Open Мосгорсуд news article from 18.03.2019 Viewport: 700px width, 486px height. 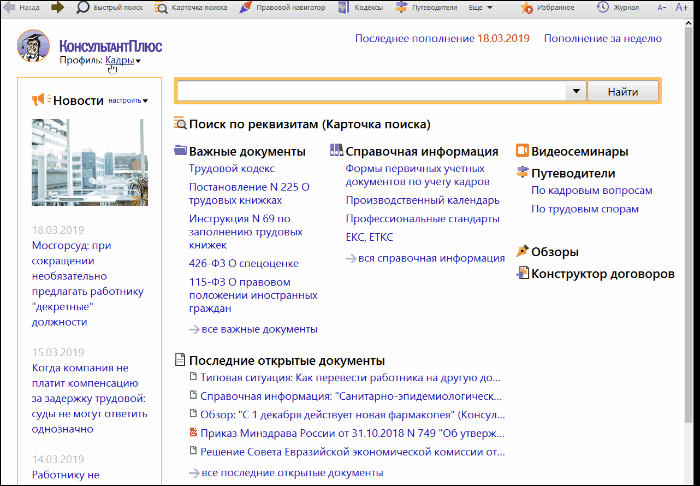(88, 283)
